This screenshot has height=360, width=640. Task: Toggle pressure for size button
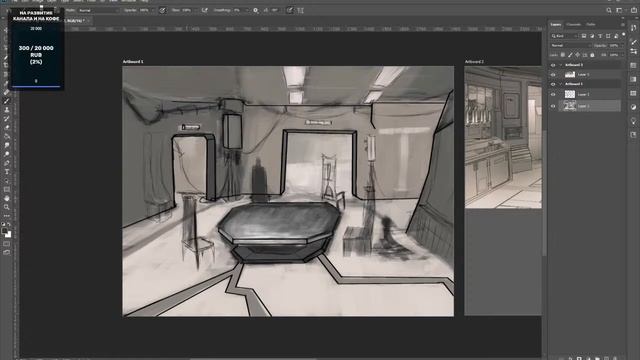(289, 10)
